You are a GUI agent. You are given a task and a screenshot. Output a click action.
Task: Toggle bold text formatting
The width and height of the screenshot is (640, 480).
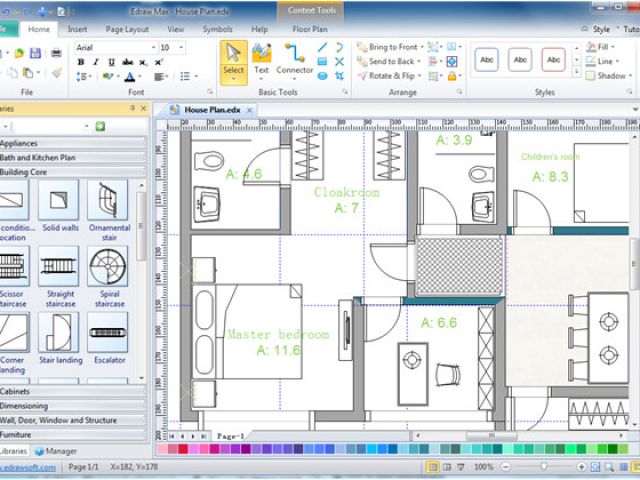click(81, 62)
